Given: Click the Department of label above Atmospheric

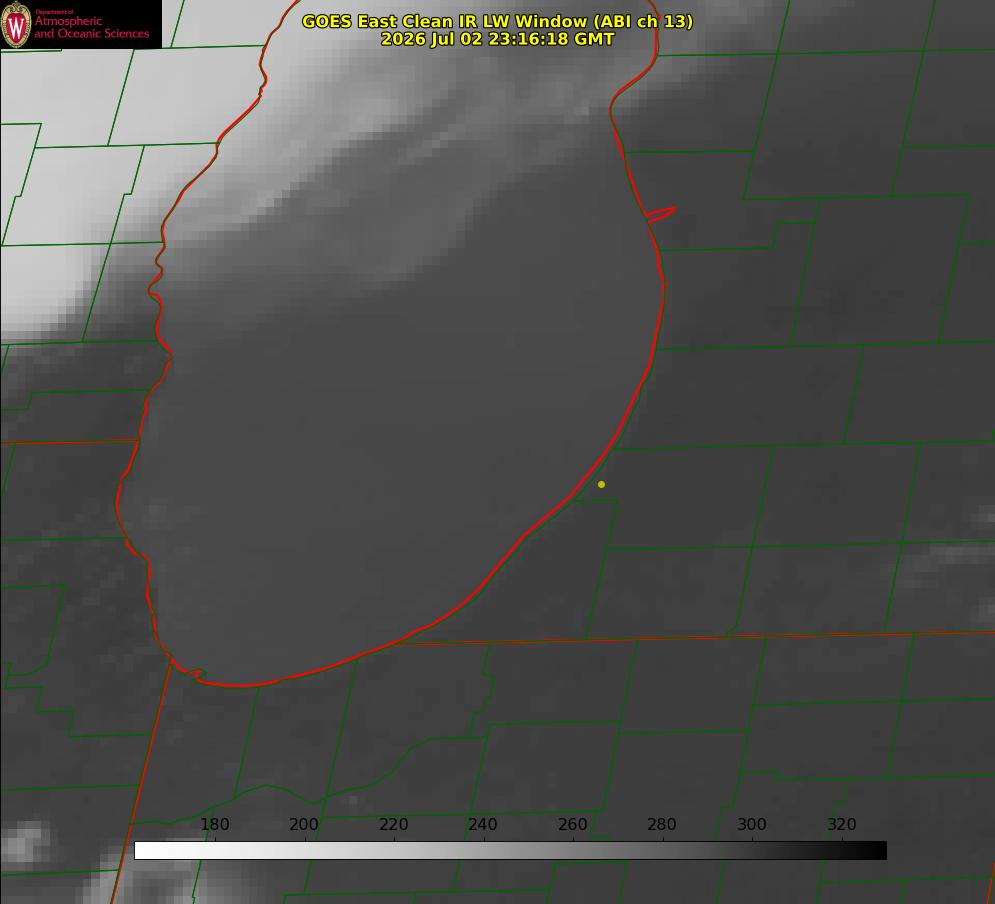Looking at the screenshot, I should point(54,12).
